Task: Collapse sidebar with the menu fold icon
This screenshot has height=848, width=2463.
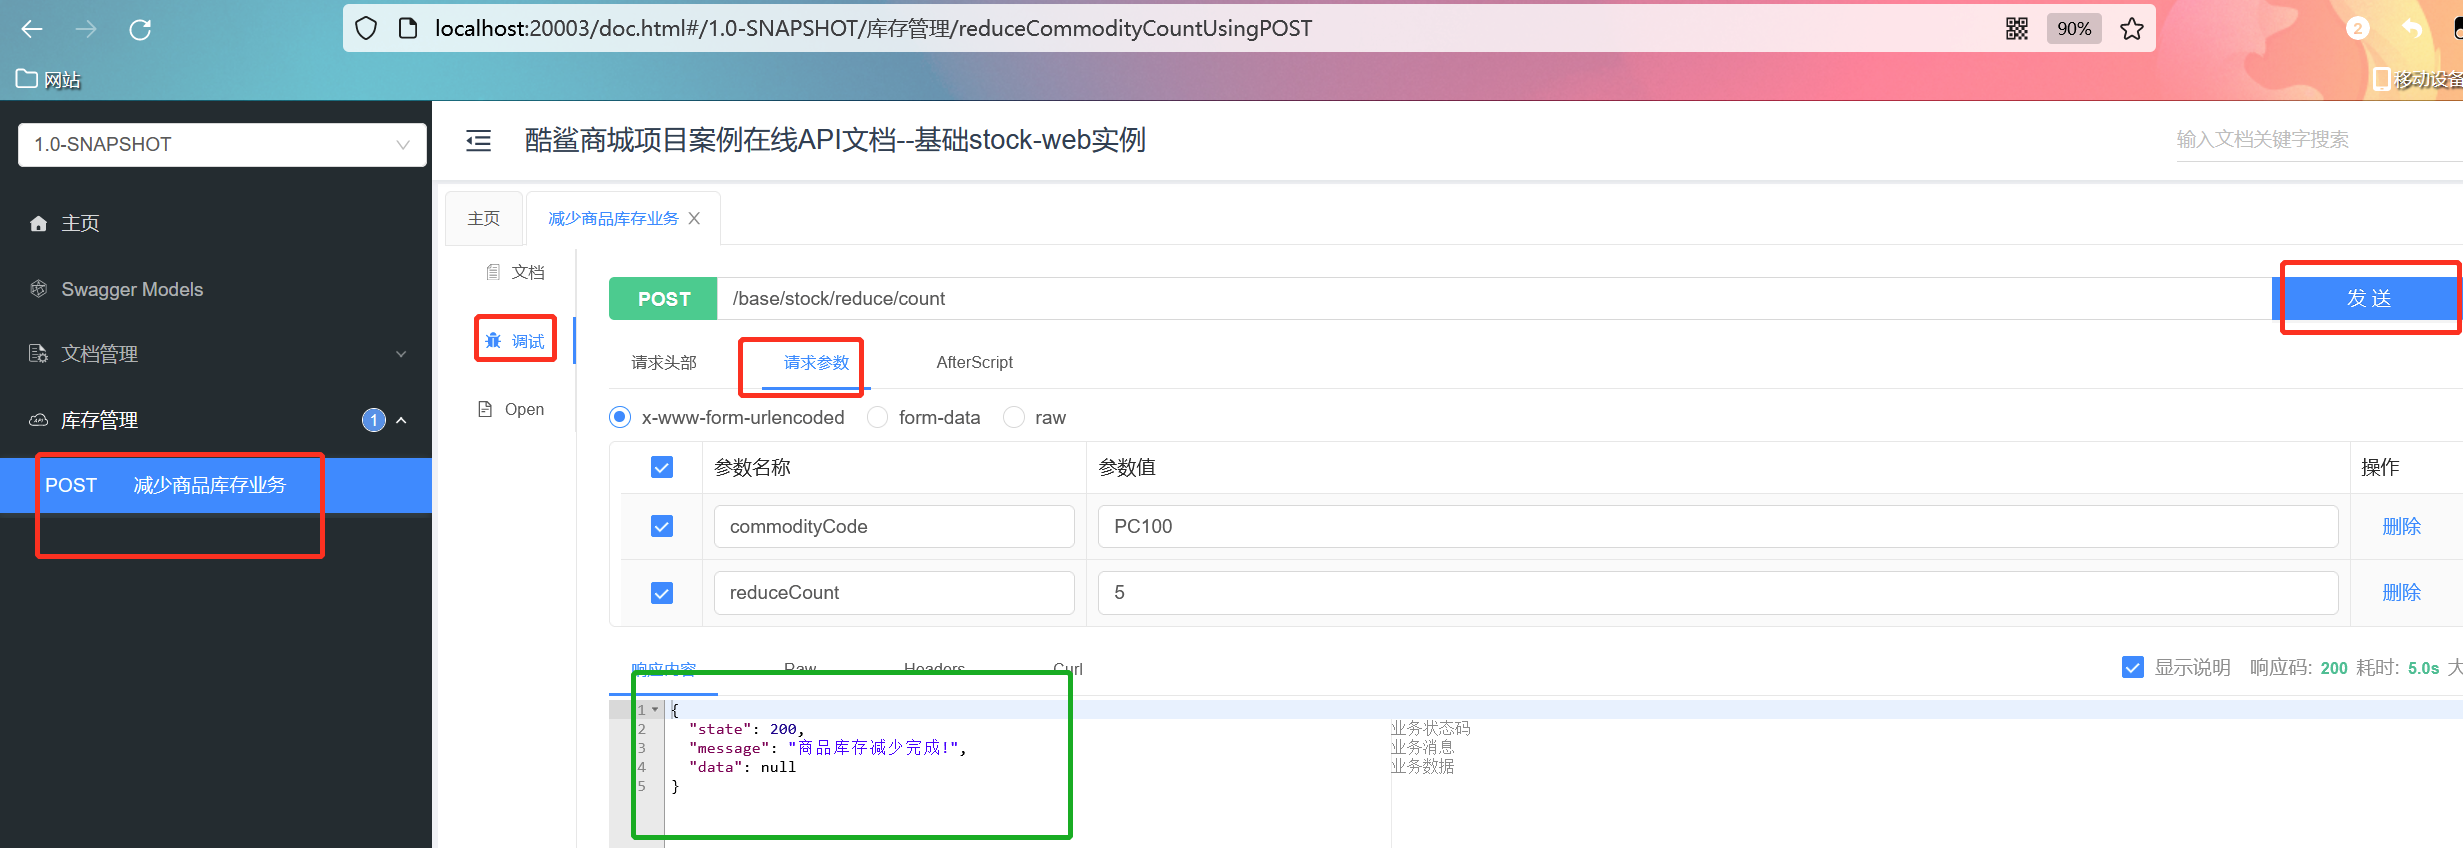Action: click(x=479, y=140)
